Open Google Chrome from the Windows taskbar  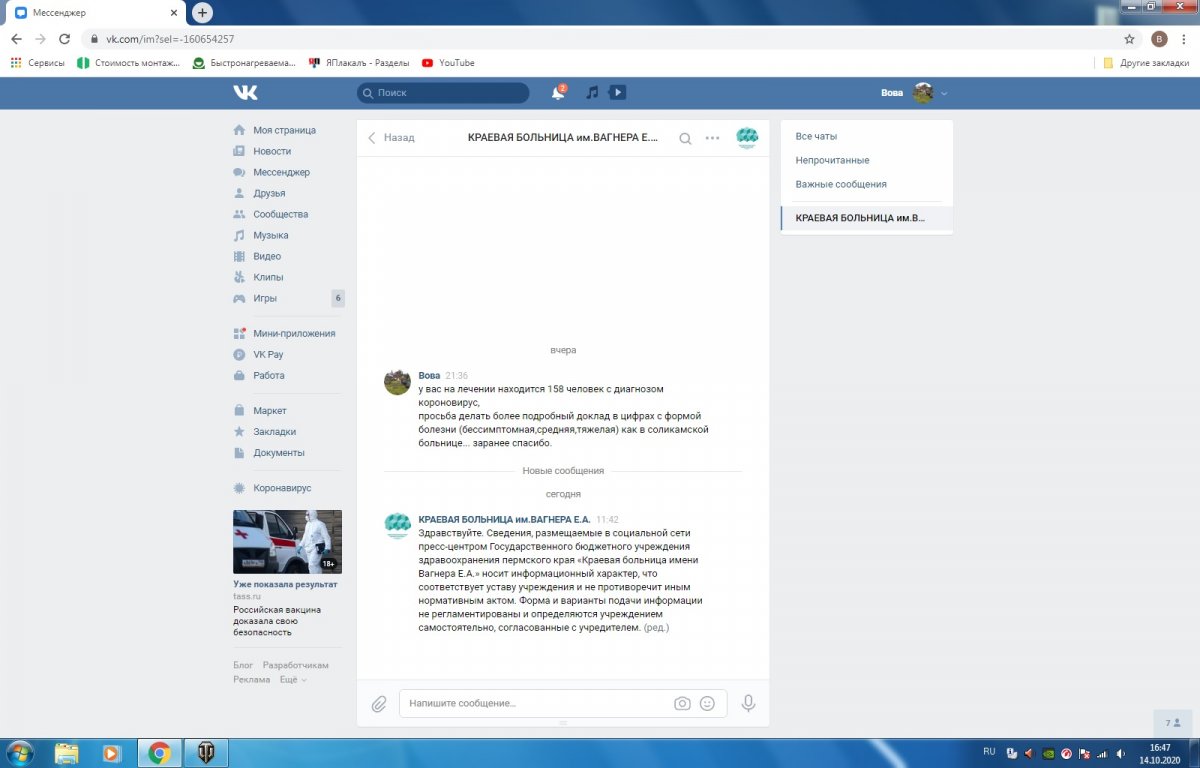click(x=159, y=752)
